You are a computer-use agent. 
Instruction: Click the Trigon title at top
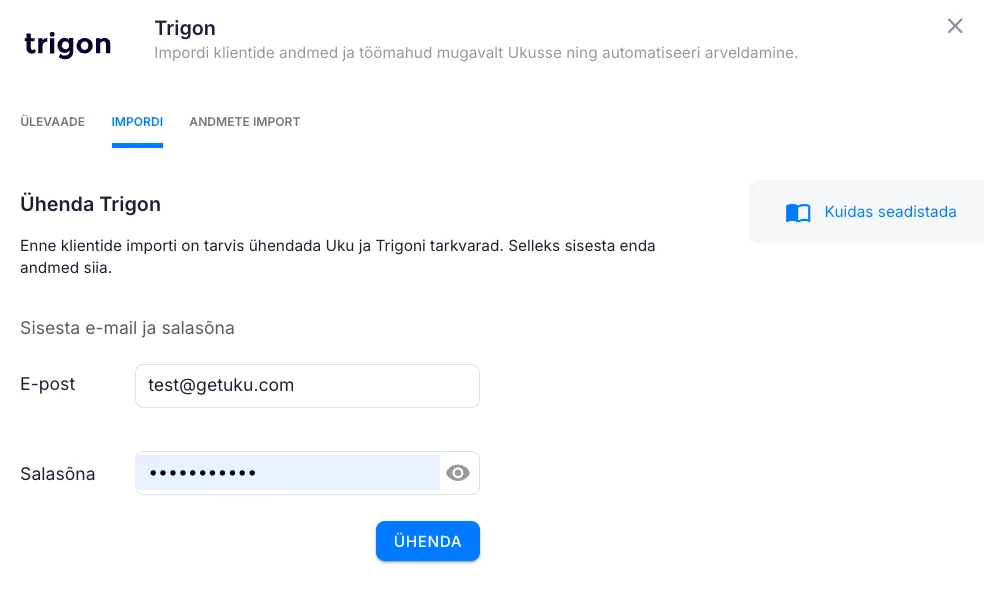tap(185, 28)
